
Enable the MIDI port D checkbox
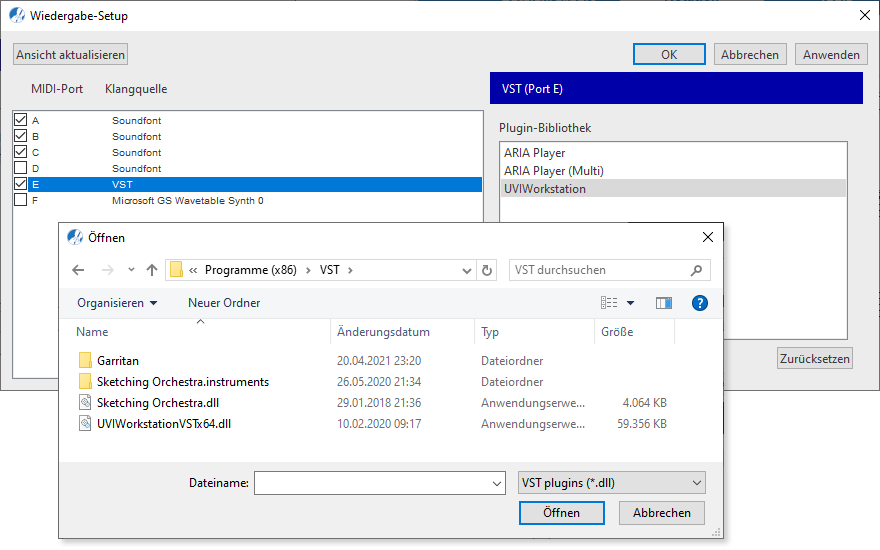click(21, 168)
